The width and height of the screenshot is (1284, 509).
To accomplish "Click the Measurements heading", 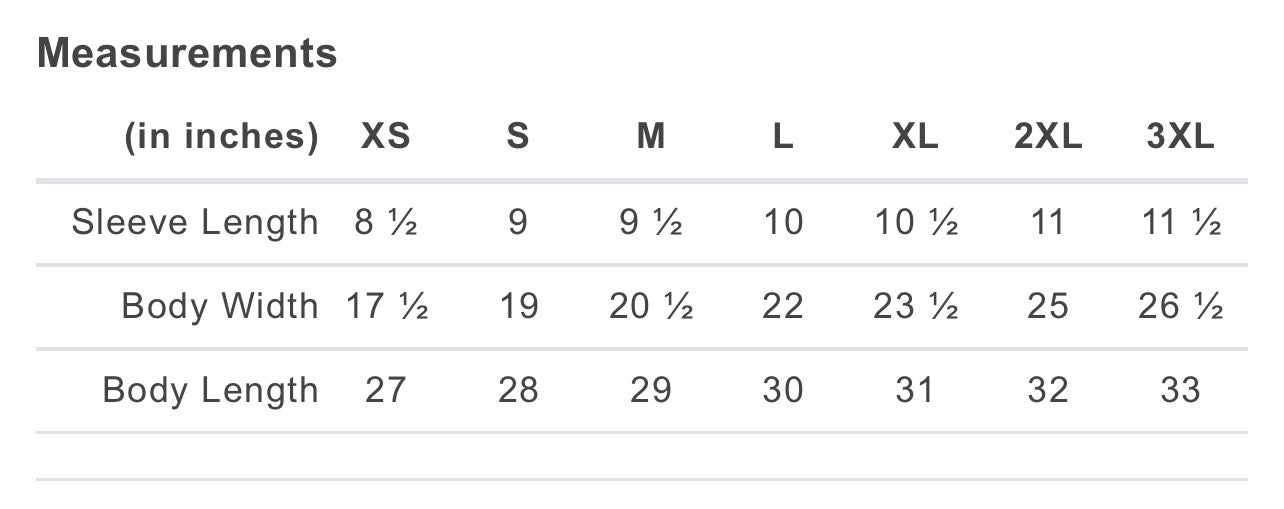I will coord(187,53).
